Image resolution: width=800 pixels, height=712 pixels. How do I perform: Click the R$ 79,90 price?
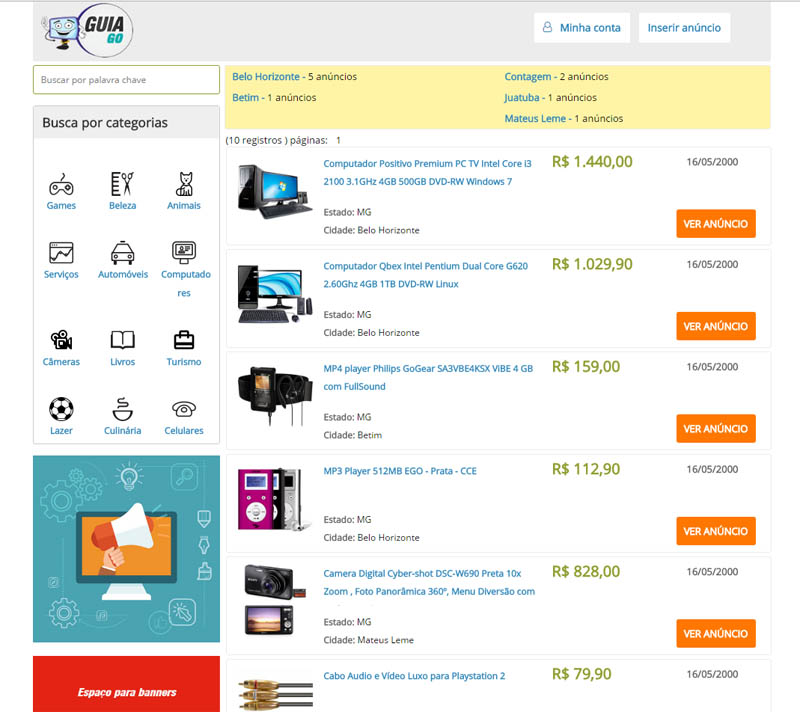581,674
